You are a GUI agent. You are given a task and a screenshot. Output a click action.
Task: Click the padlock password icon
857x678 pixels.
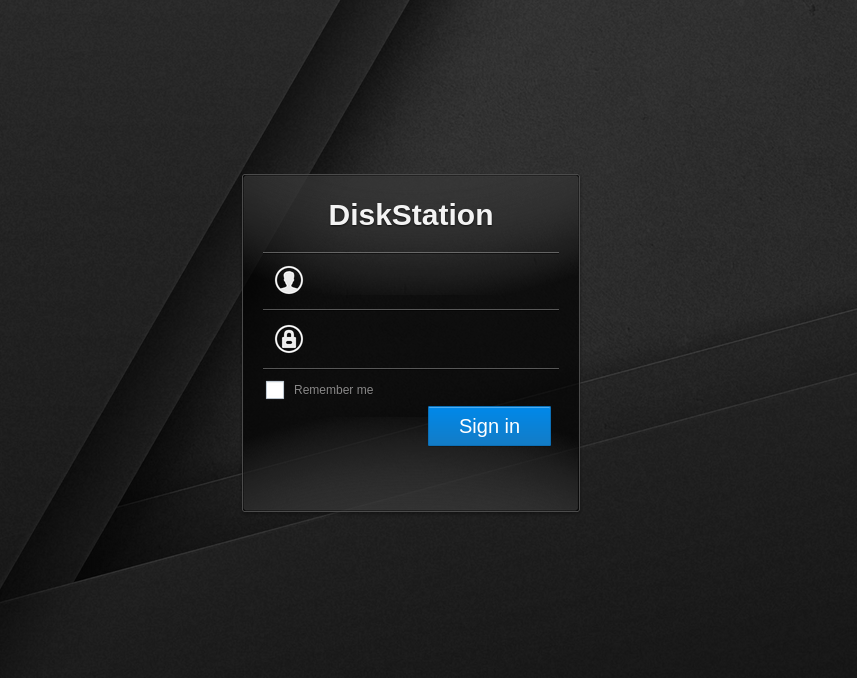(289, 339)
